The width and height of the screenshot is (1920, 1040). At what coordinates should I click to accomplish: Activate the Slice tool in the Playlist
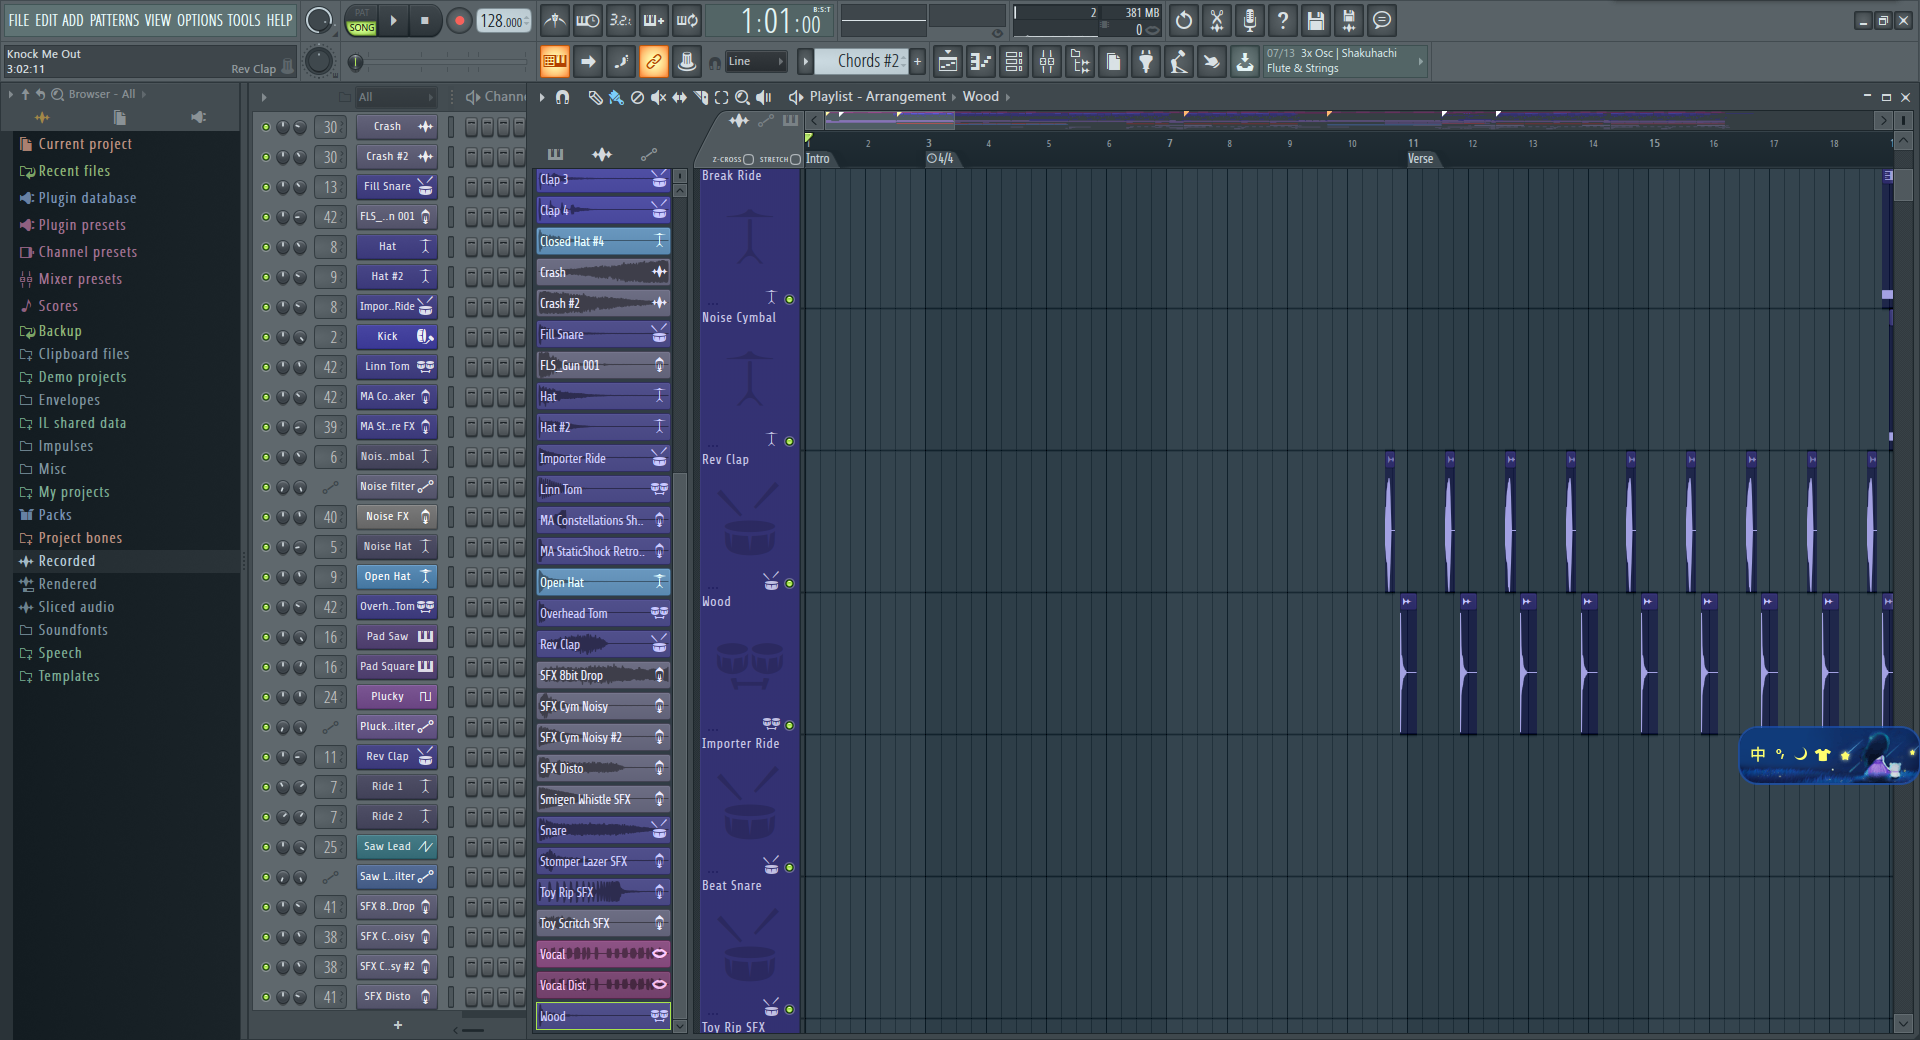click(700, 97)
